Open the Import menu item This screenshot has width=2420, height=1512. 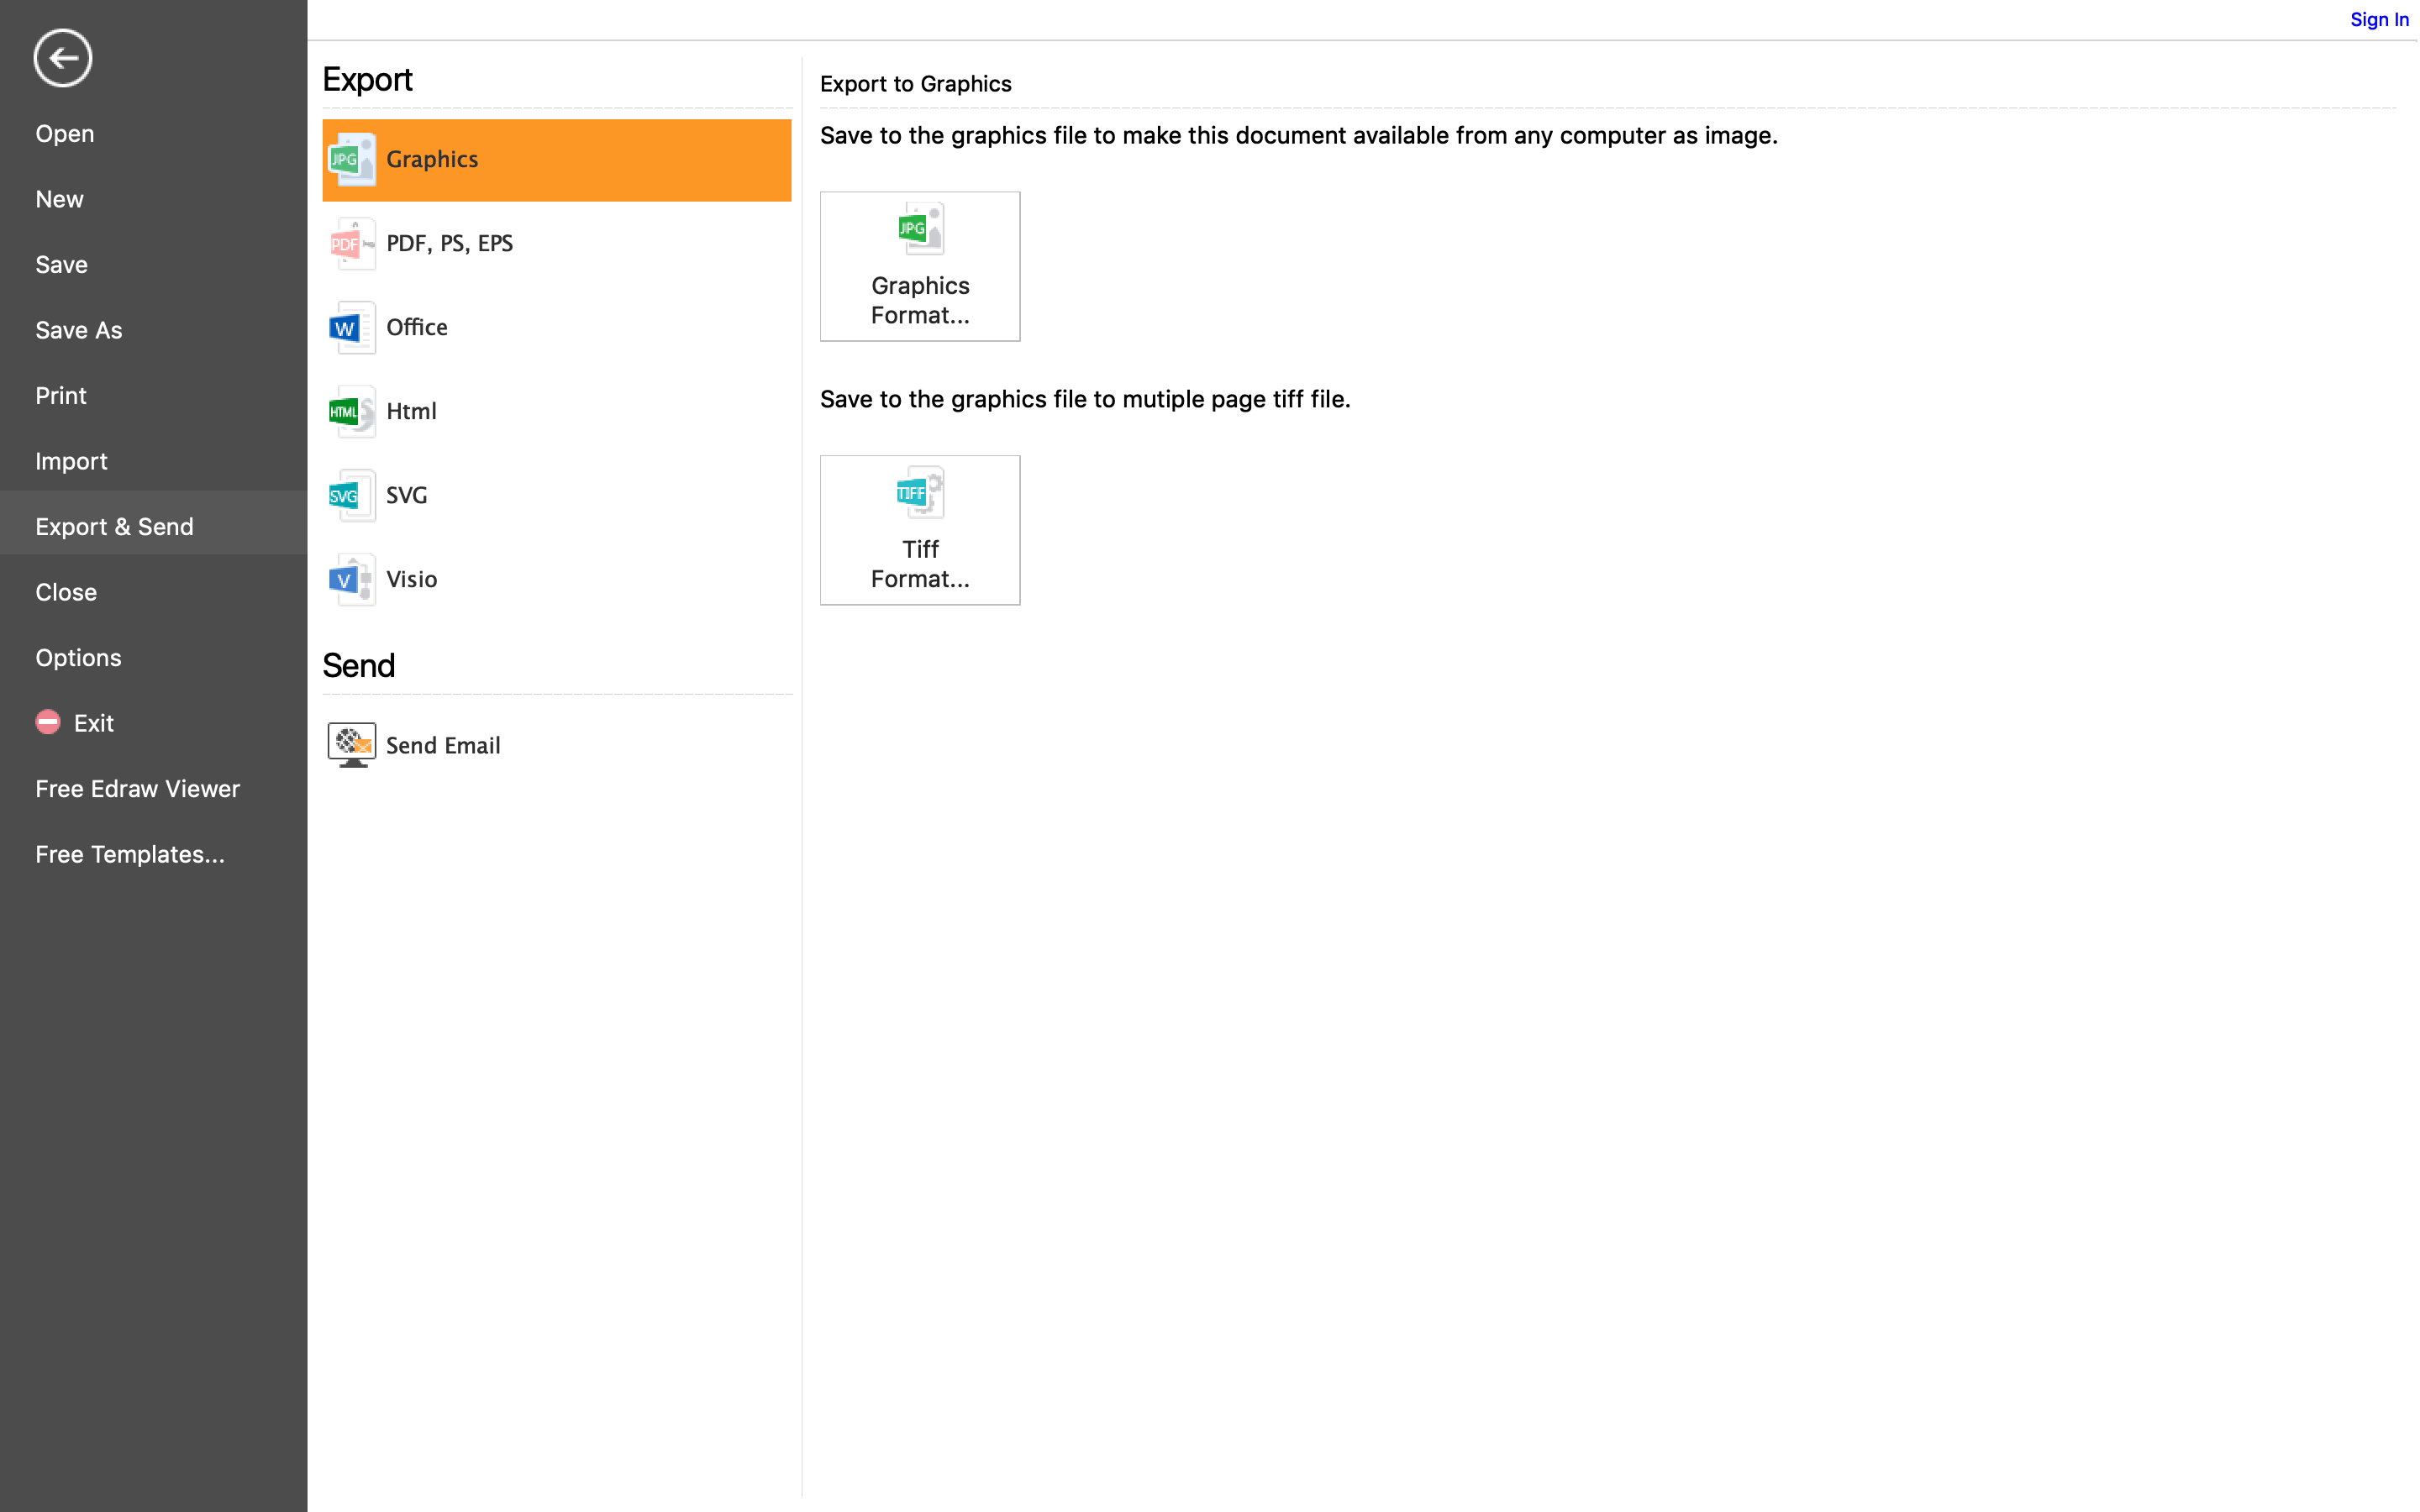[154, 461]
